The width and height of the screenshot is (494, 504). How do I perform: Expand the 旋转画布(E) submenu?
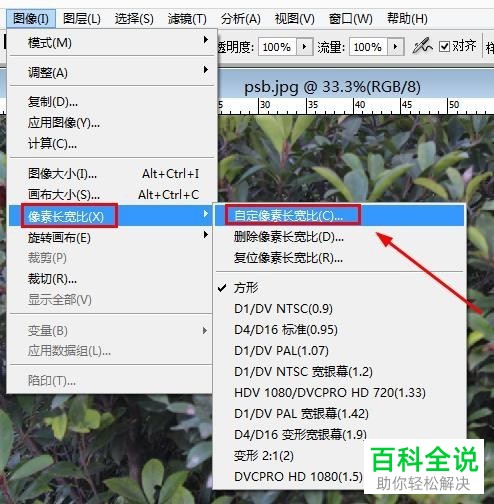(112, 238)
